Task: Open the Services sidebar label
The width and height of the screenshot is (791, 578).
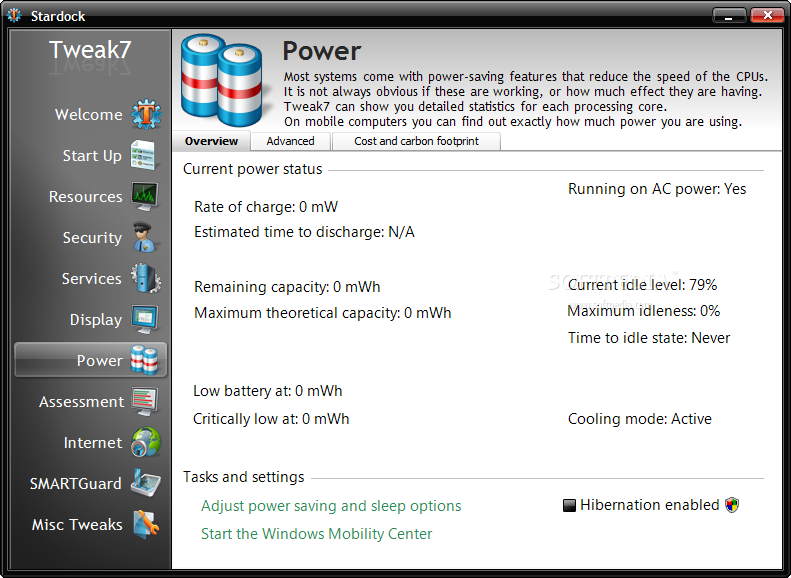Action: (92, 278)
